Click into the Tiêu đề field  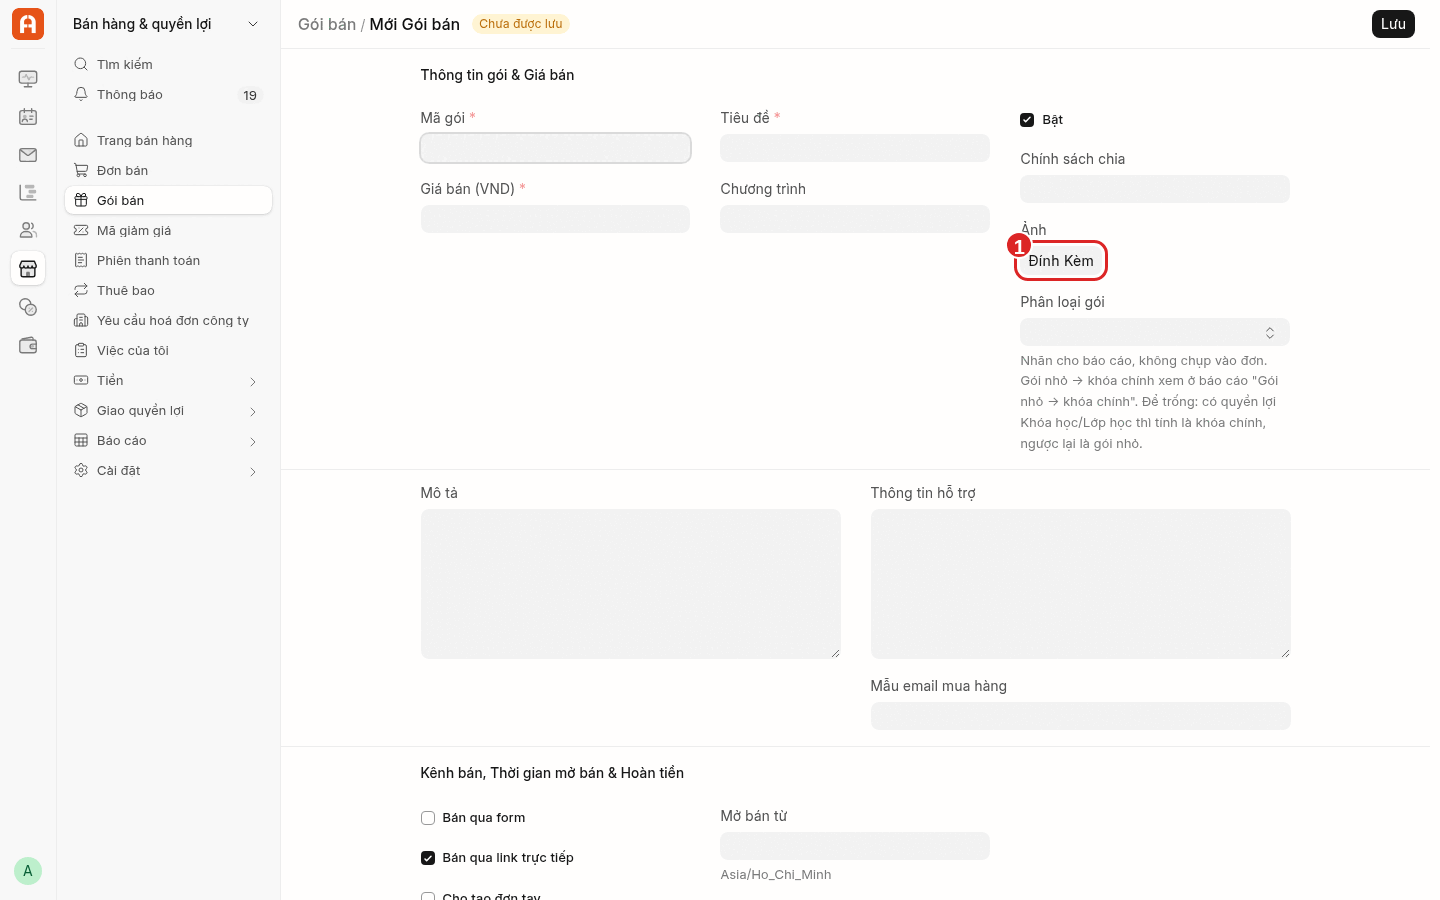[x=855, y=148]
